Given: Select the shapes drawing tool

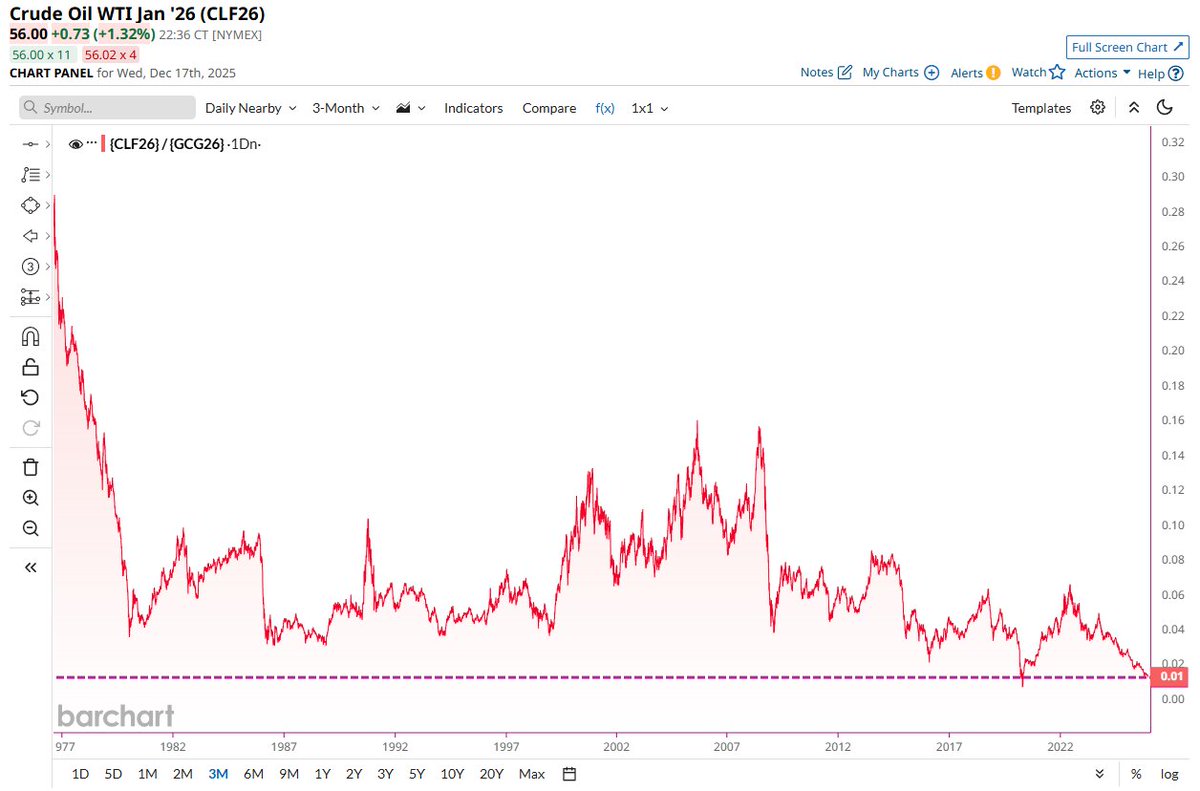Looking at the screenshot, I should tap(30, 205).
